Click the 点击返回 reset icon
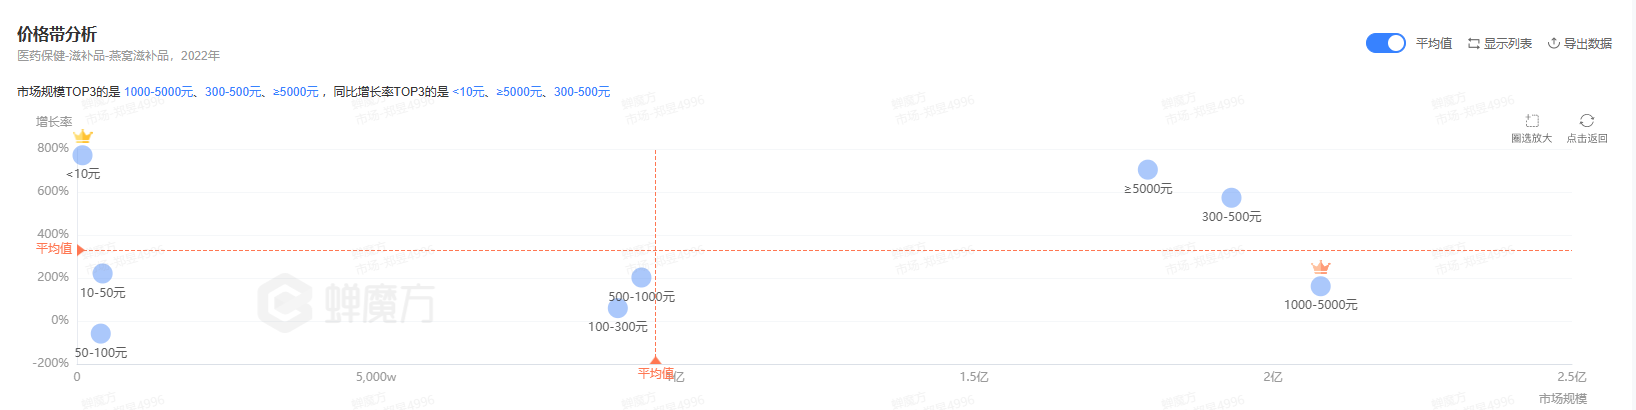 click(1587, 121)
